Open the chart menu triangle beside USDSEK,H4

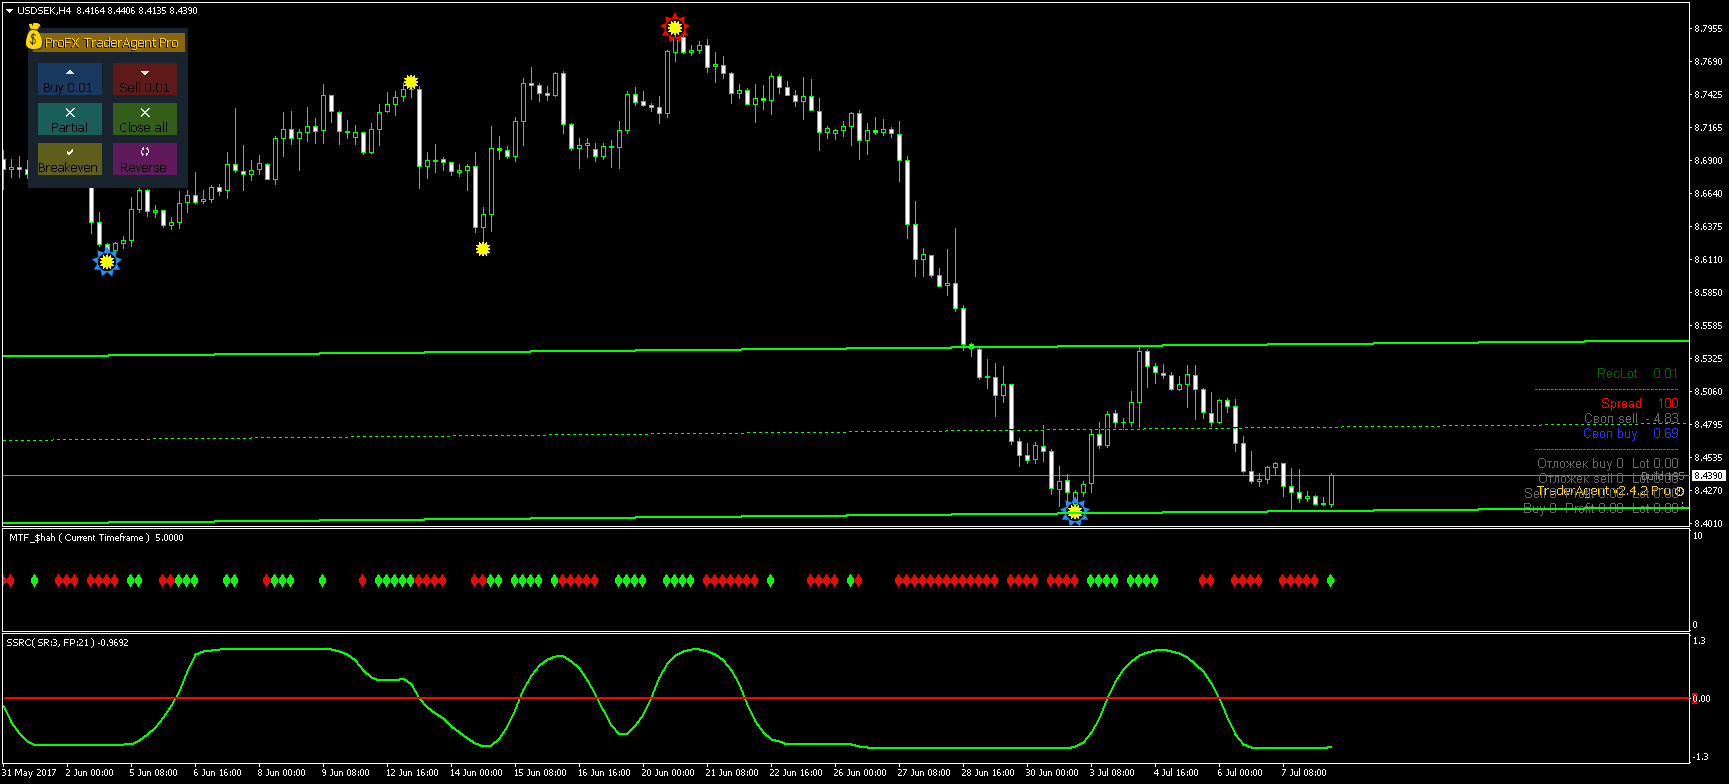(x=9, y=11)
